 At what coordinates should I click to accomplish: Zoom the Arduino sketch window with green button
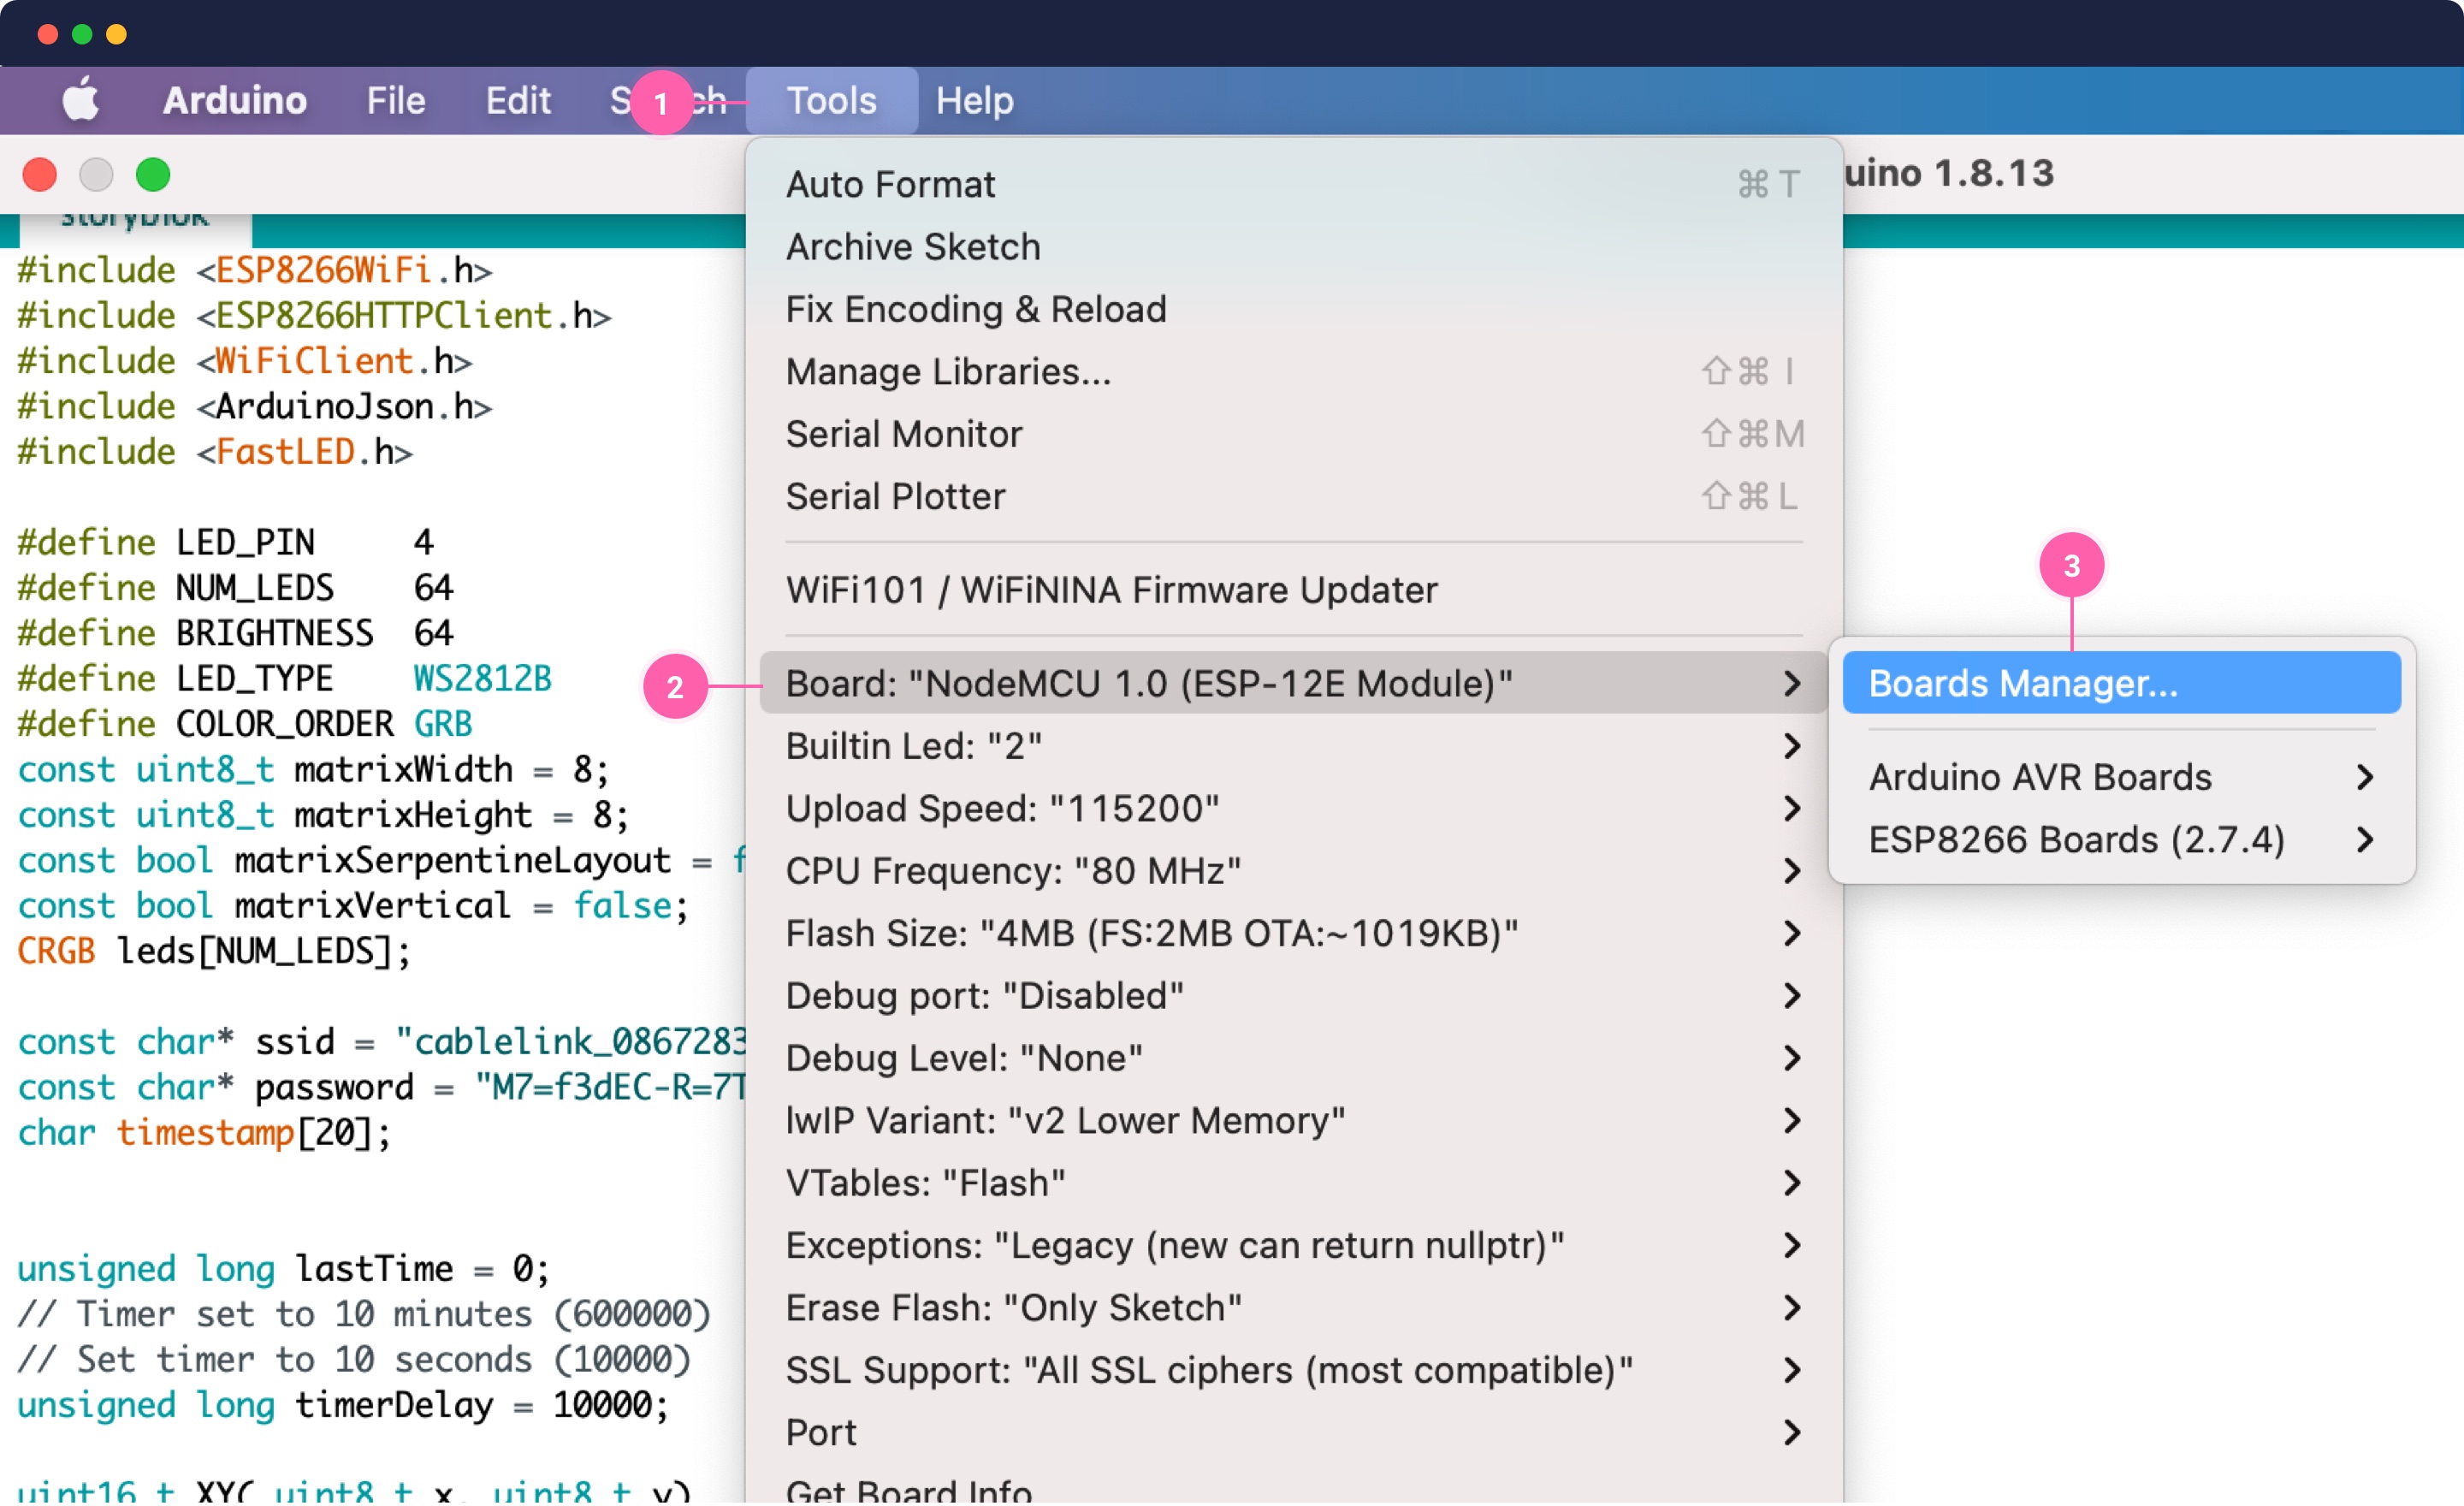point(153,175)
